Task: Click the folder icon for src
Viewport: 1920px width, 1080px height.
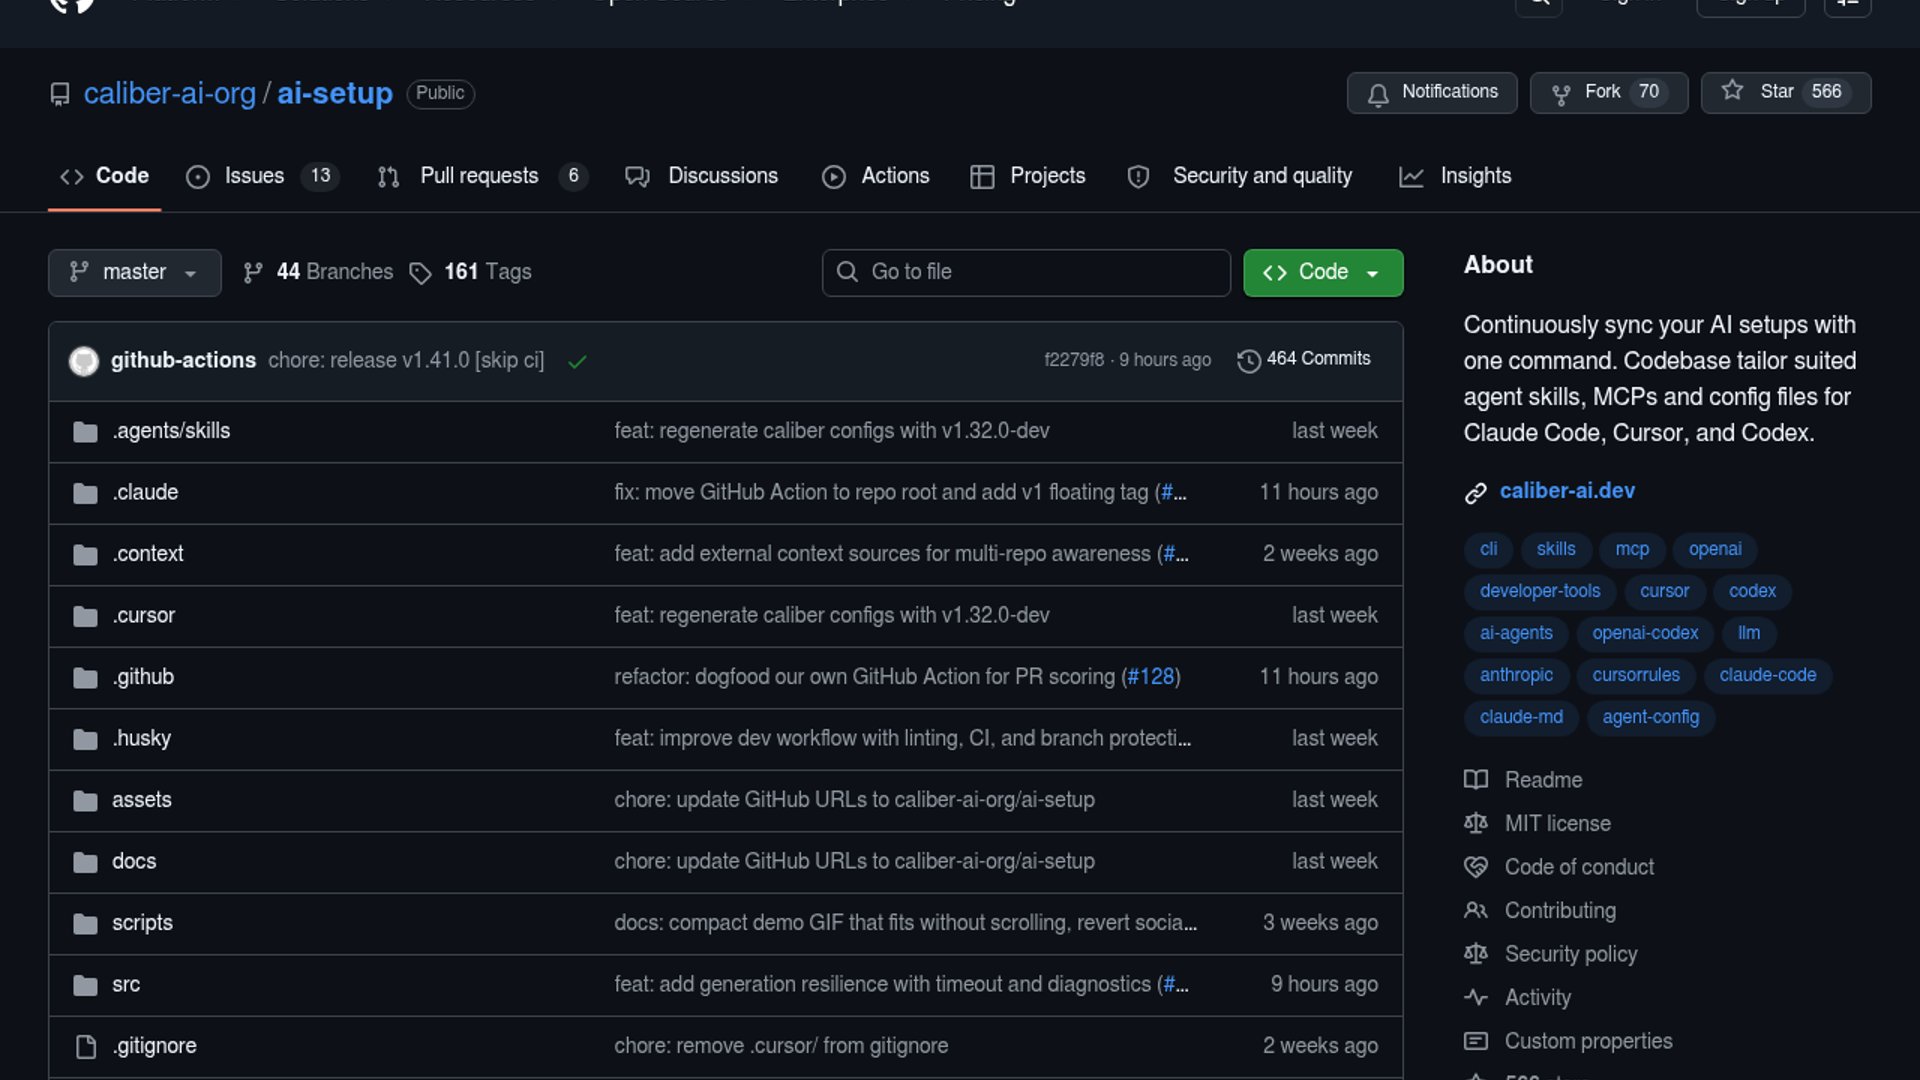Action: [x=86, y=985]
